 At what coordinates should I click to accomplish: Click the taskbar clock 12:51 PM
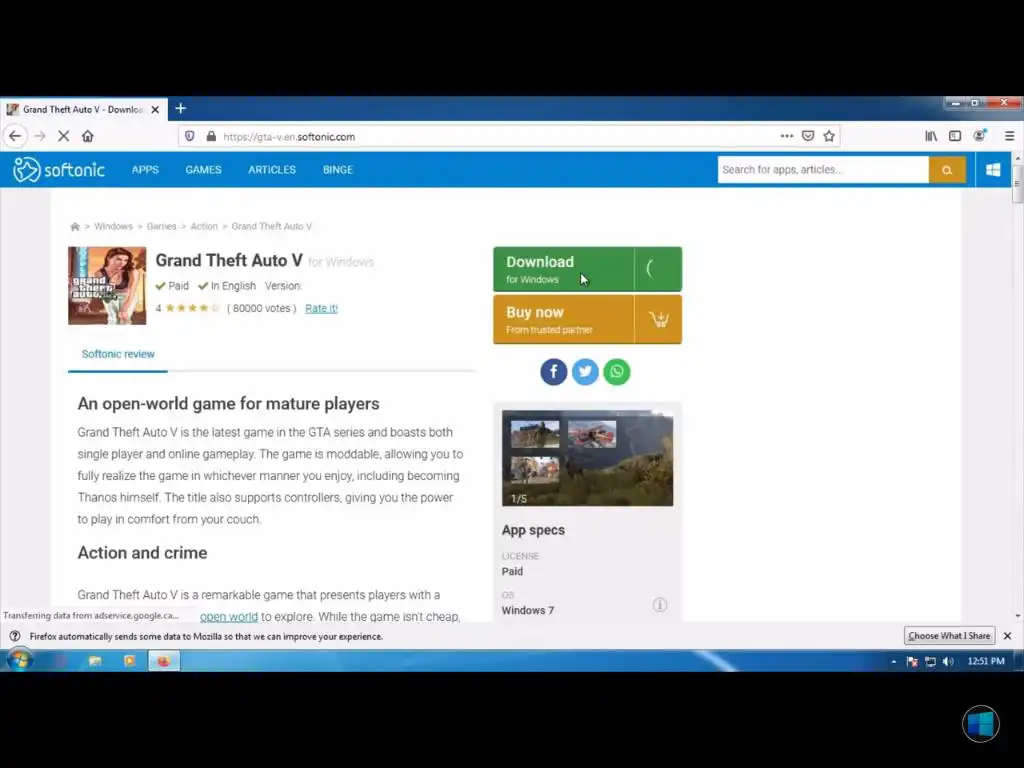tap(985, 661)
